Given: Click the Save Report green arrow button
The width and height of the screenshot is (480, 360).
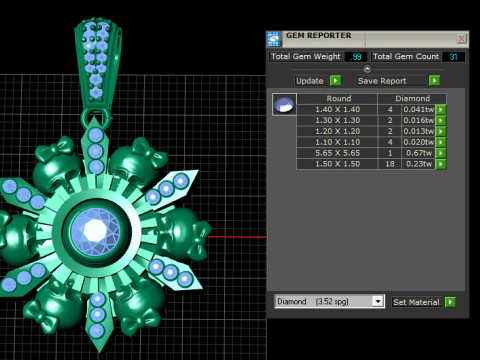Looking at the screenshot, I should [434, 81].
